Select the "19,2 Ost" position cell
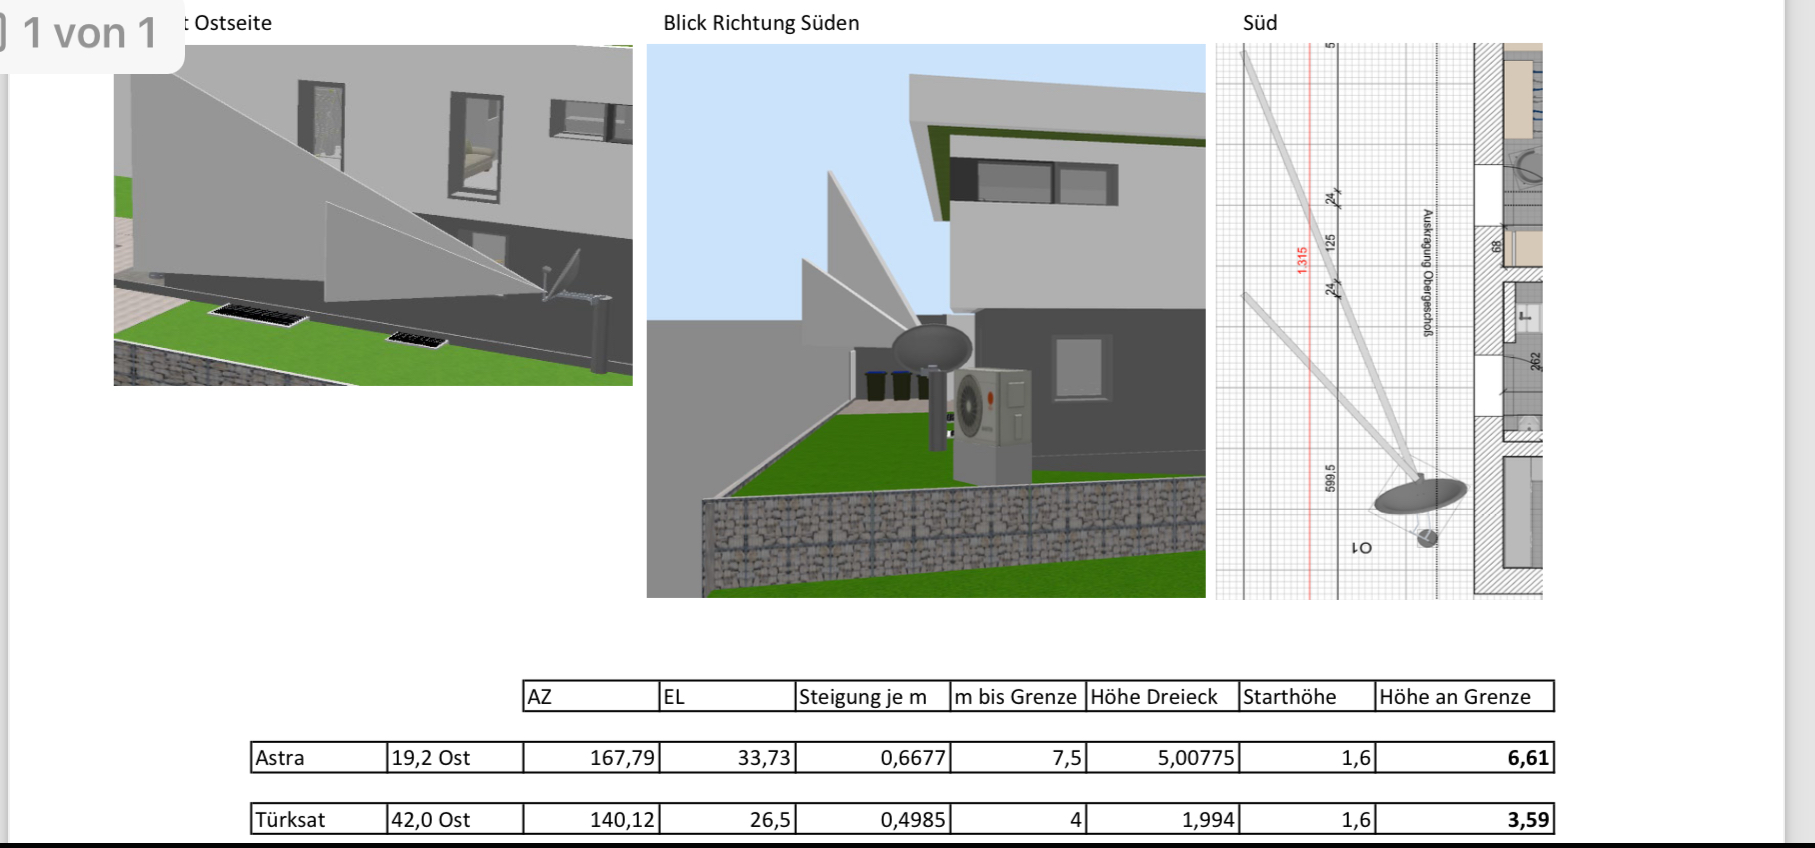 click(454, 758)
